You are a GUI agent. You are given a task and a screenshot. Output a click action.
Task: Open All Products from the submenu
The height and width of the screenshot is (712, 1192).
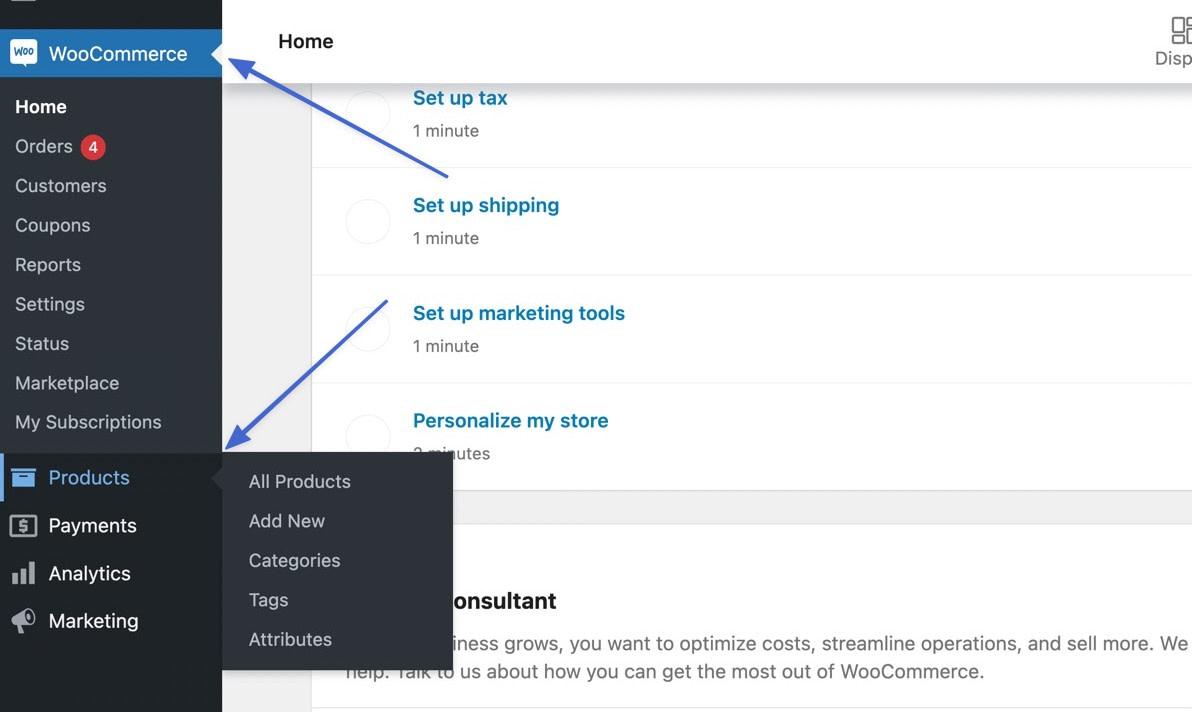299,482
